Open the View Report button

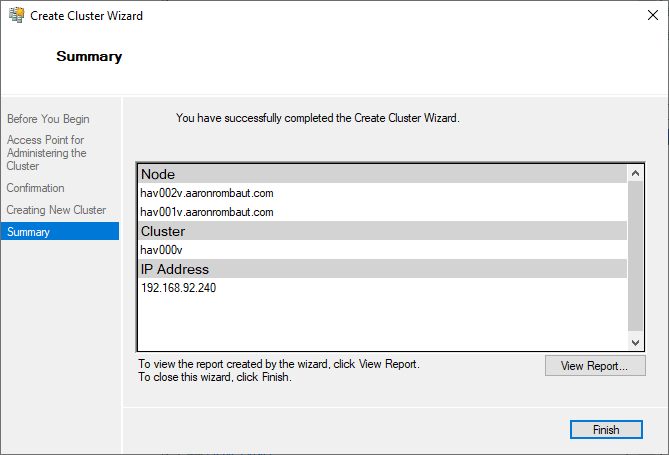[x=595, y=366]
